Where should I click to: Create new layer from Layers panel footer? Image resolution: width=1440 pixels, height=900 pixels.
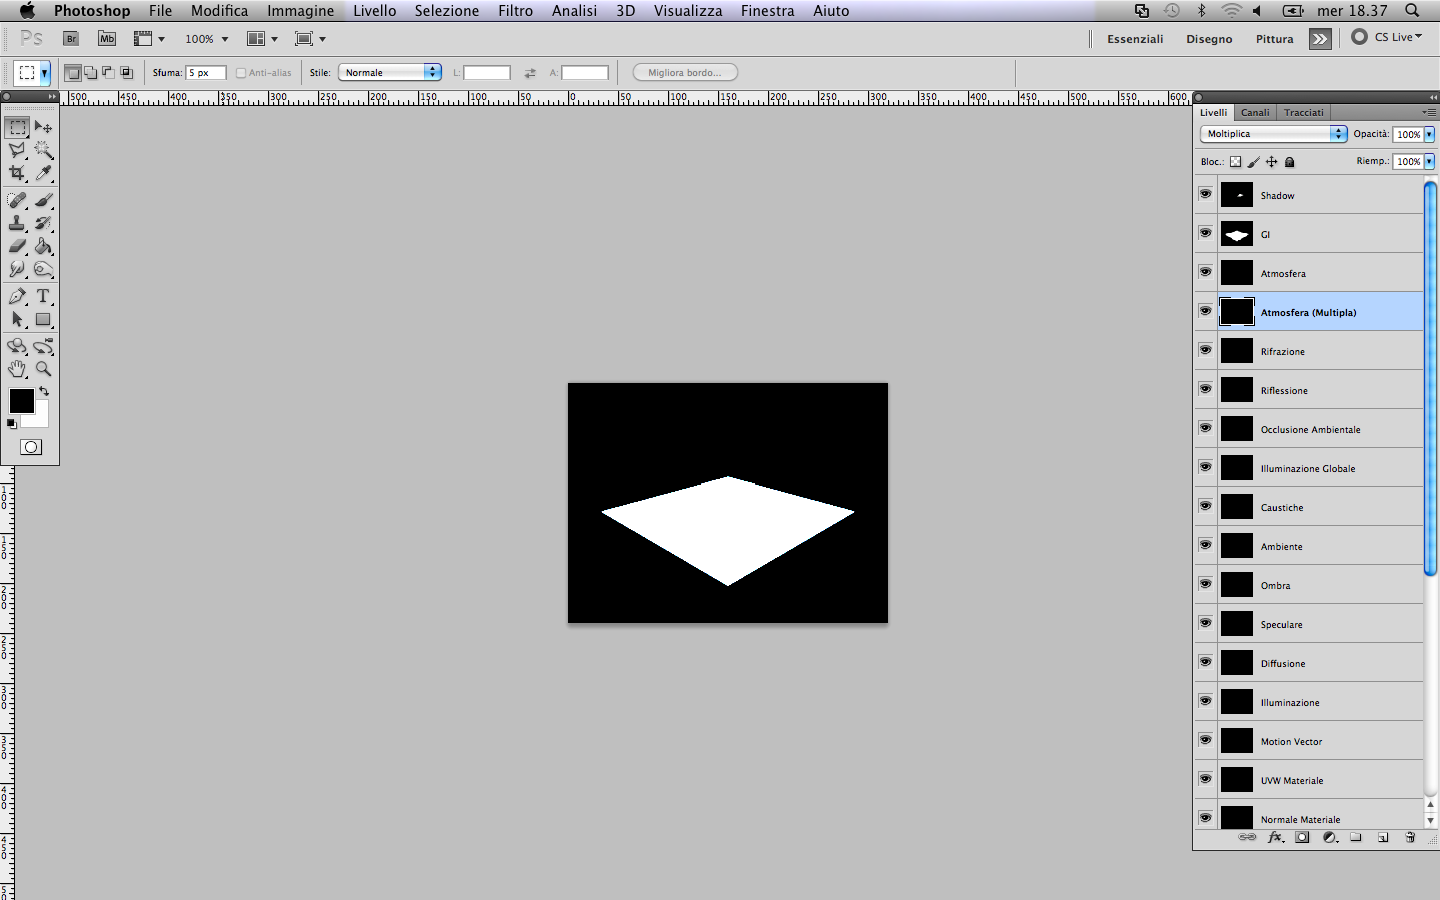tap(1383, 837)
